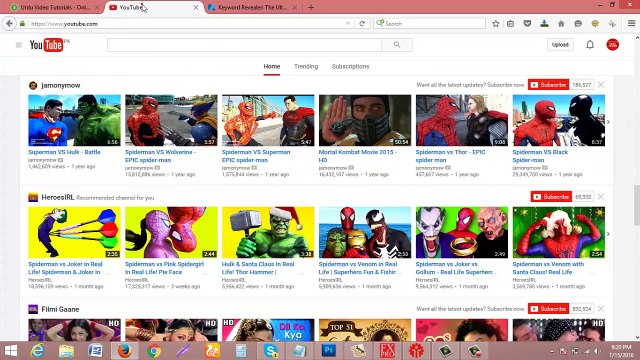Viewport: 640px width, 360px height.
Task: Play Spiderman vs Joker darts thumbnail
Action: [x=74, y=232]
